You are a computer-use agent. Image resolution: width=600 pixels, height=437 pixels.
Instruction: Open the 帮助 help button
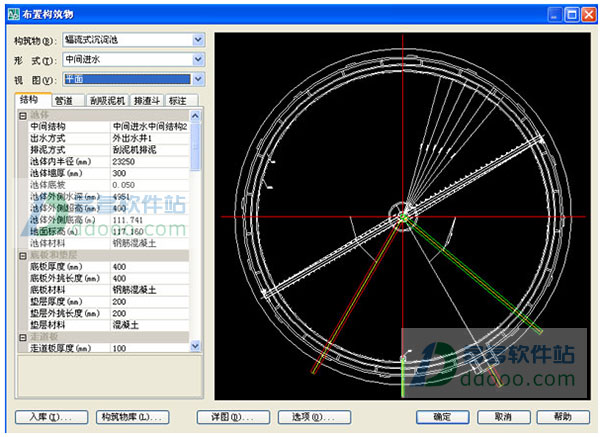point(563,417)
